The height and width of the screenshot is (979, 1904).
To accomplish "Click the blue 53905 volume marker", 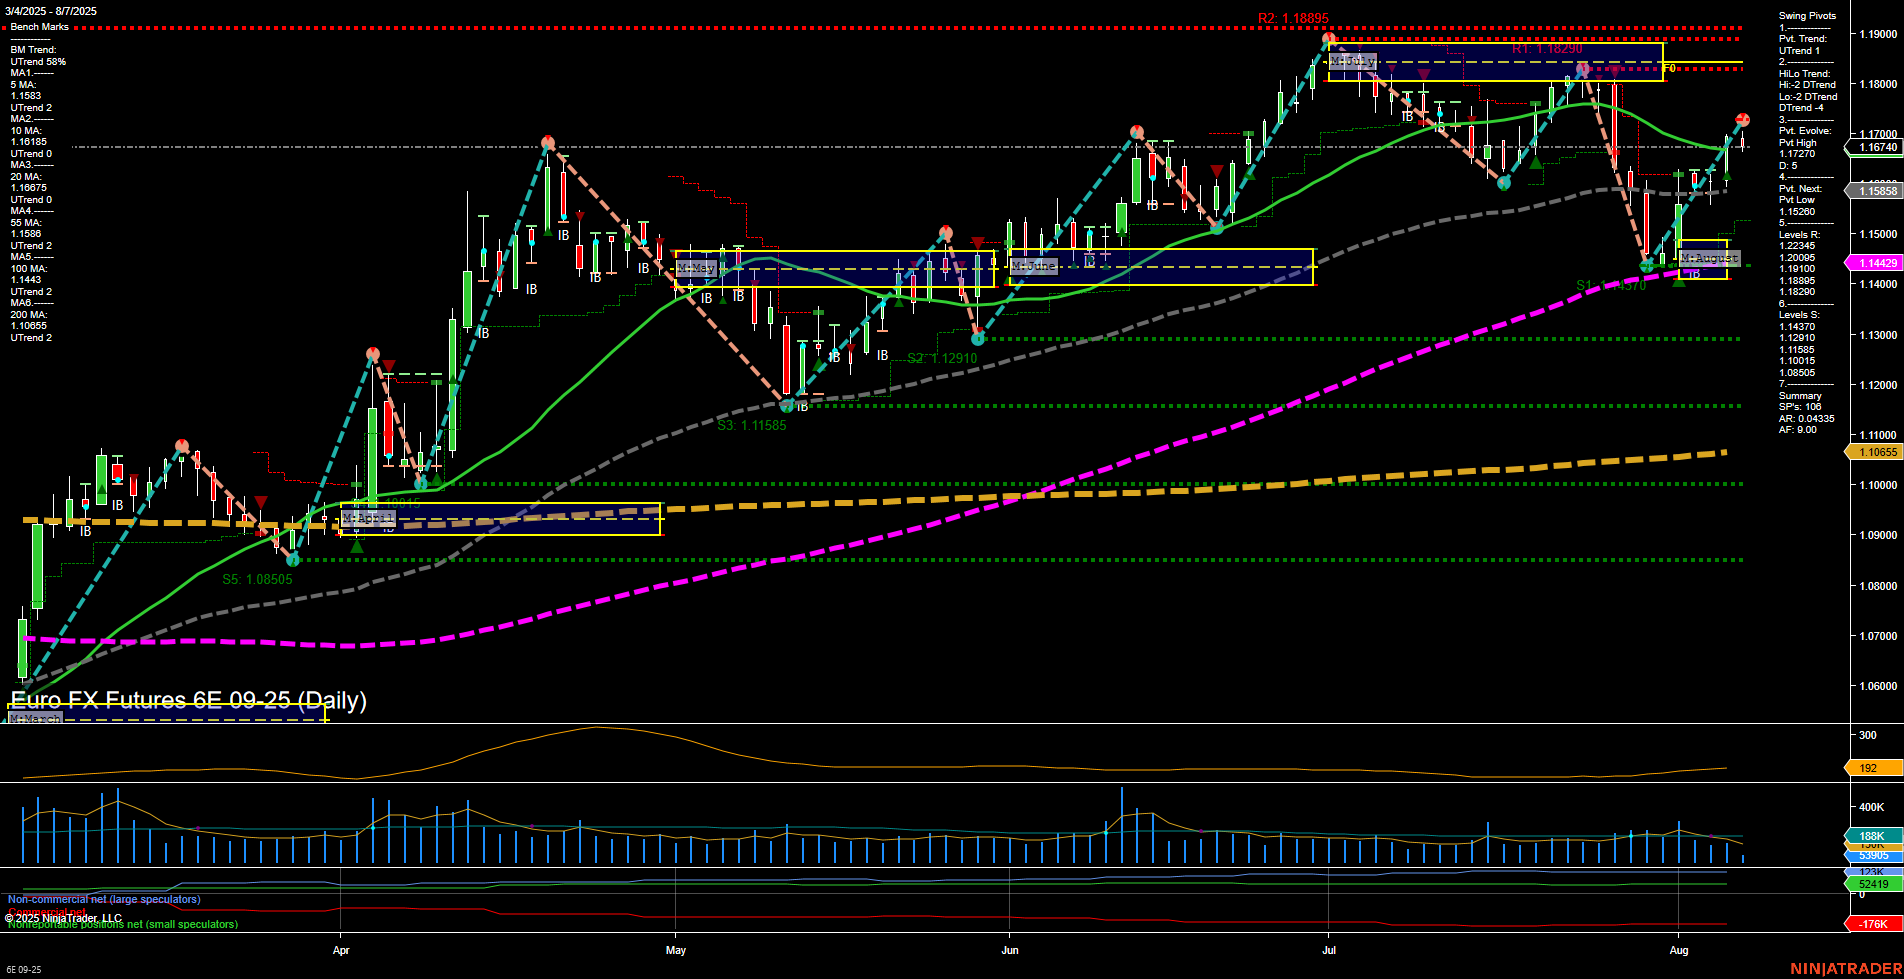I will (1872, 856).
